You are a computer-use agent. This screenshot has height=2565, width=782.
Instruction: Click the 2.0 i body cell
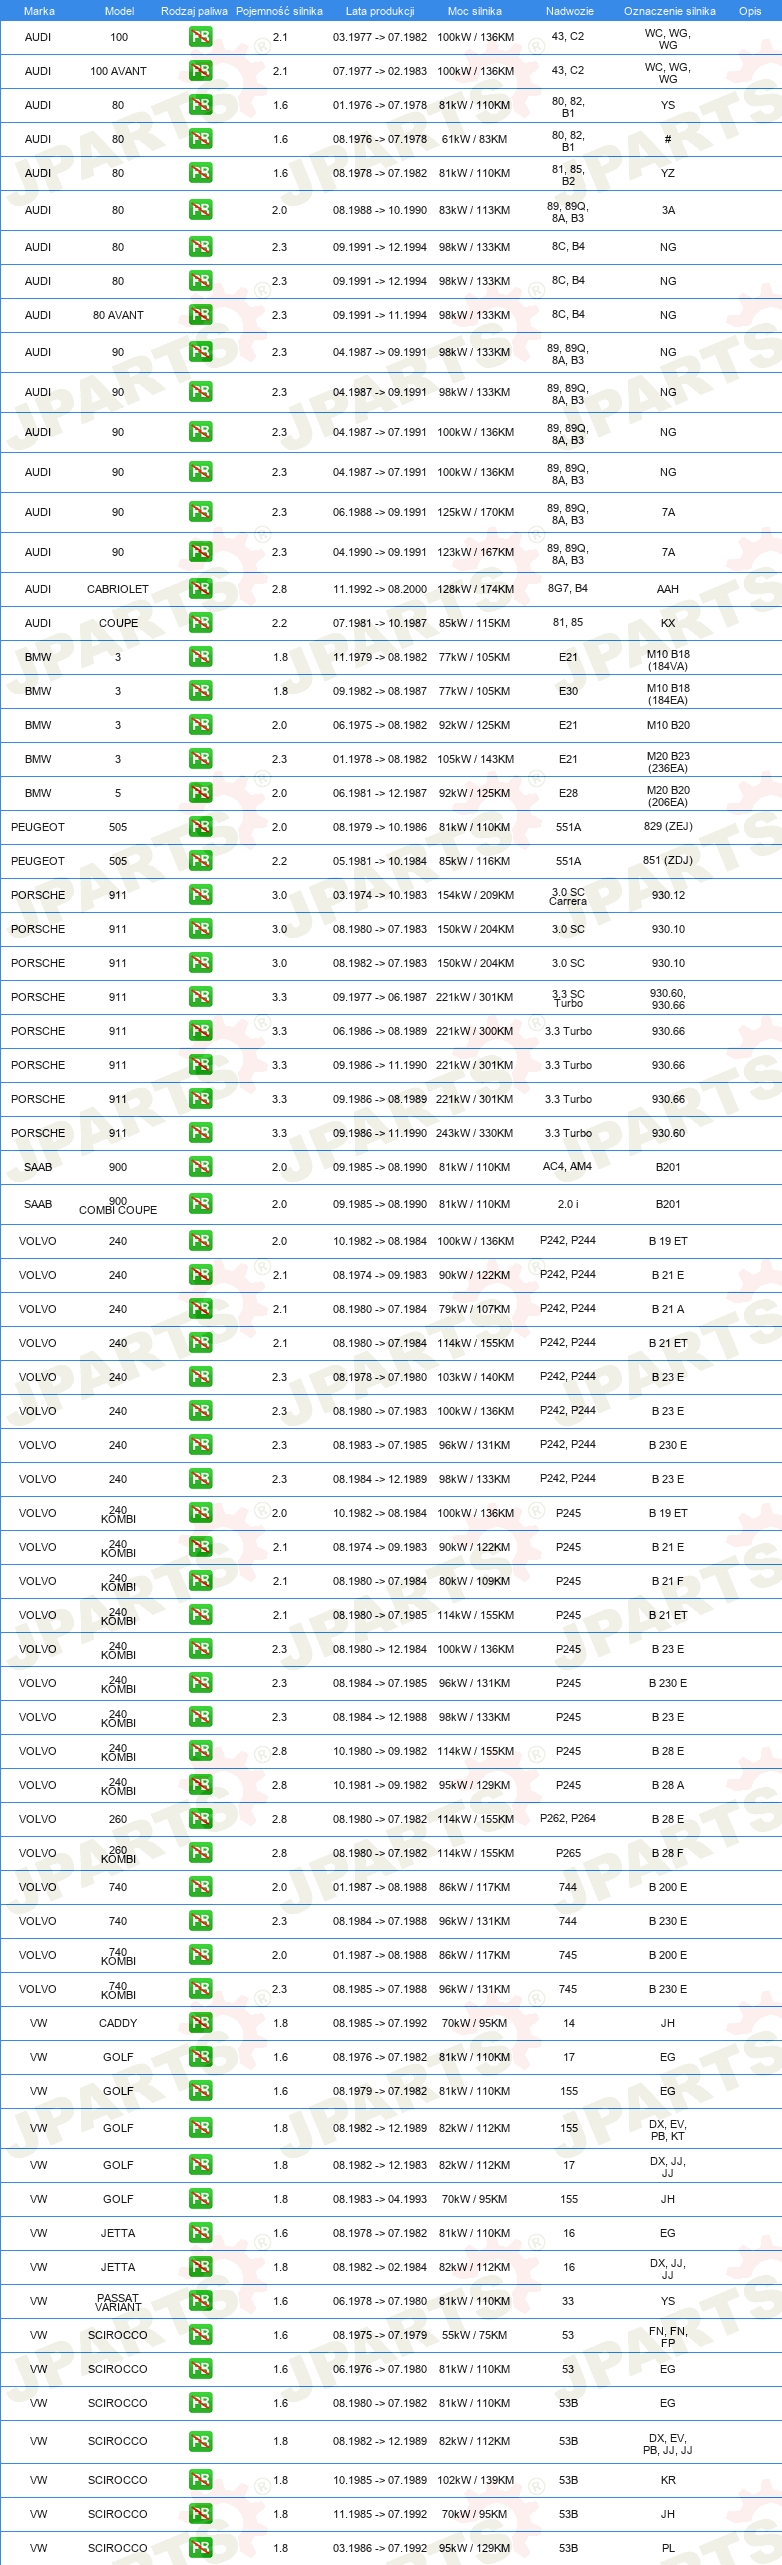tap(568, 1204)
